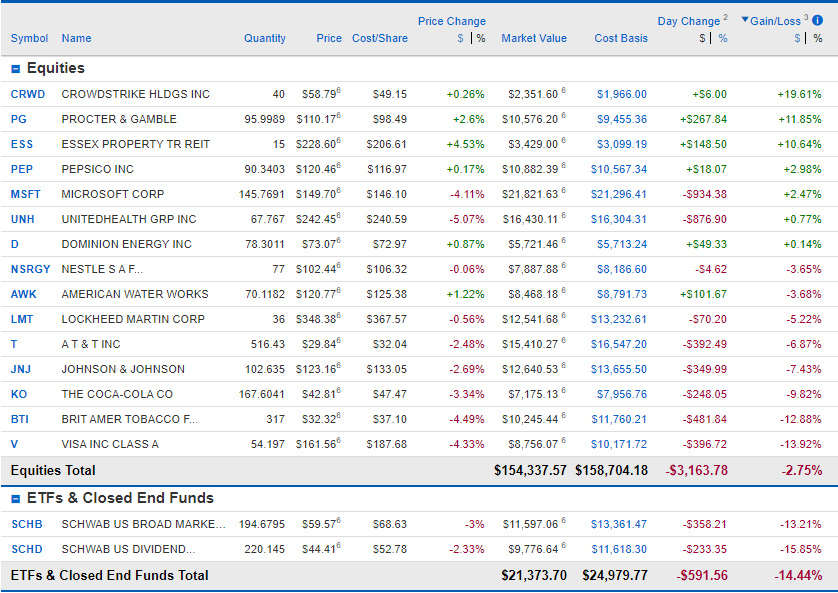Open SCHB cost basis $13,361.47
838x593 pixels.
619,525
